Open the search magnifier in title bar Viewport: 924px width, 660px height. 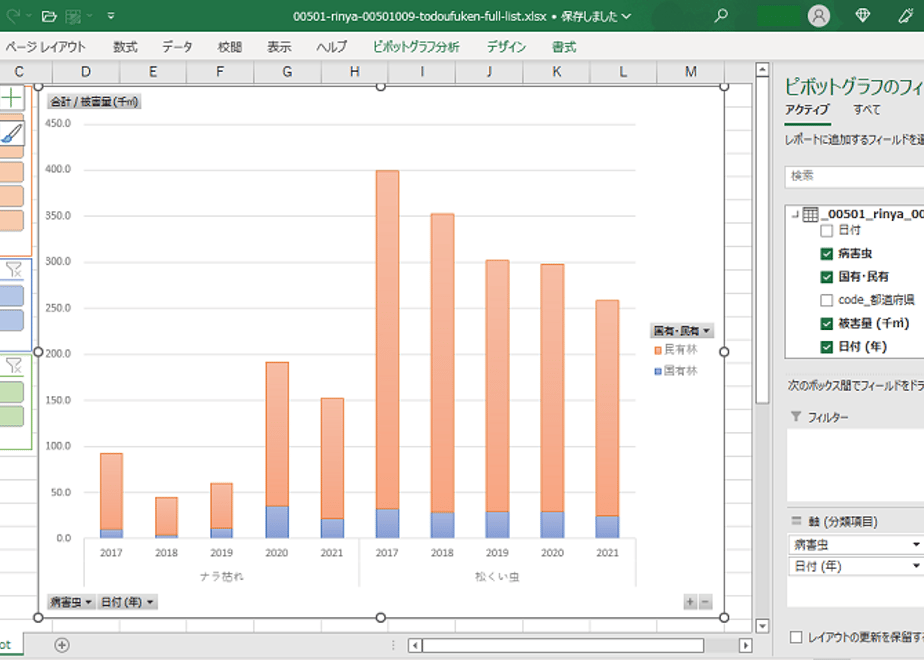coord(721,16)
